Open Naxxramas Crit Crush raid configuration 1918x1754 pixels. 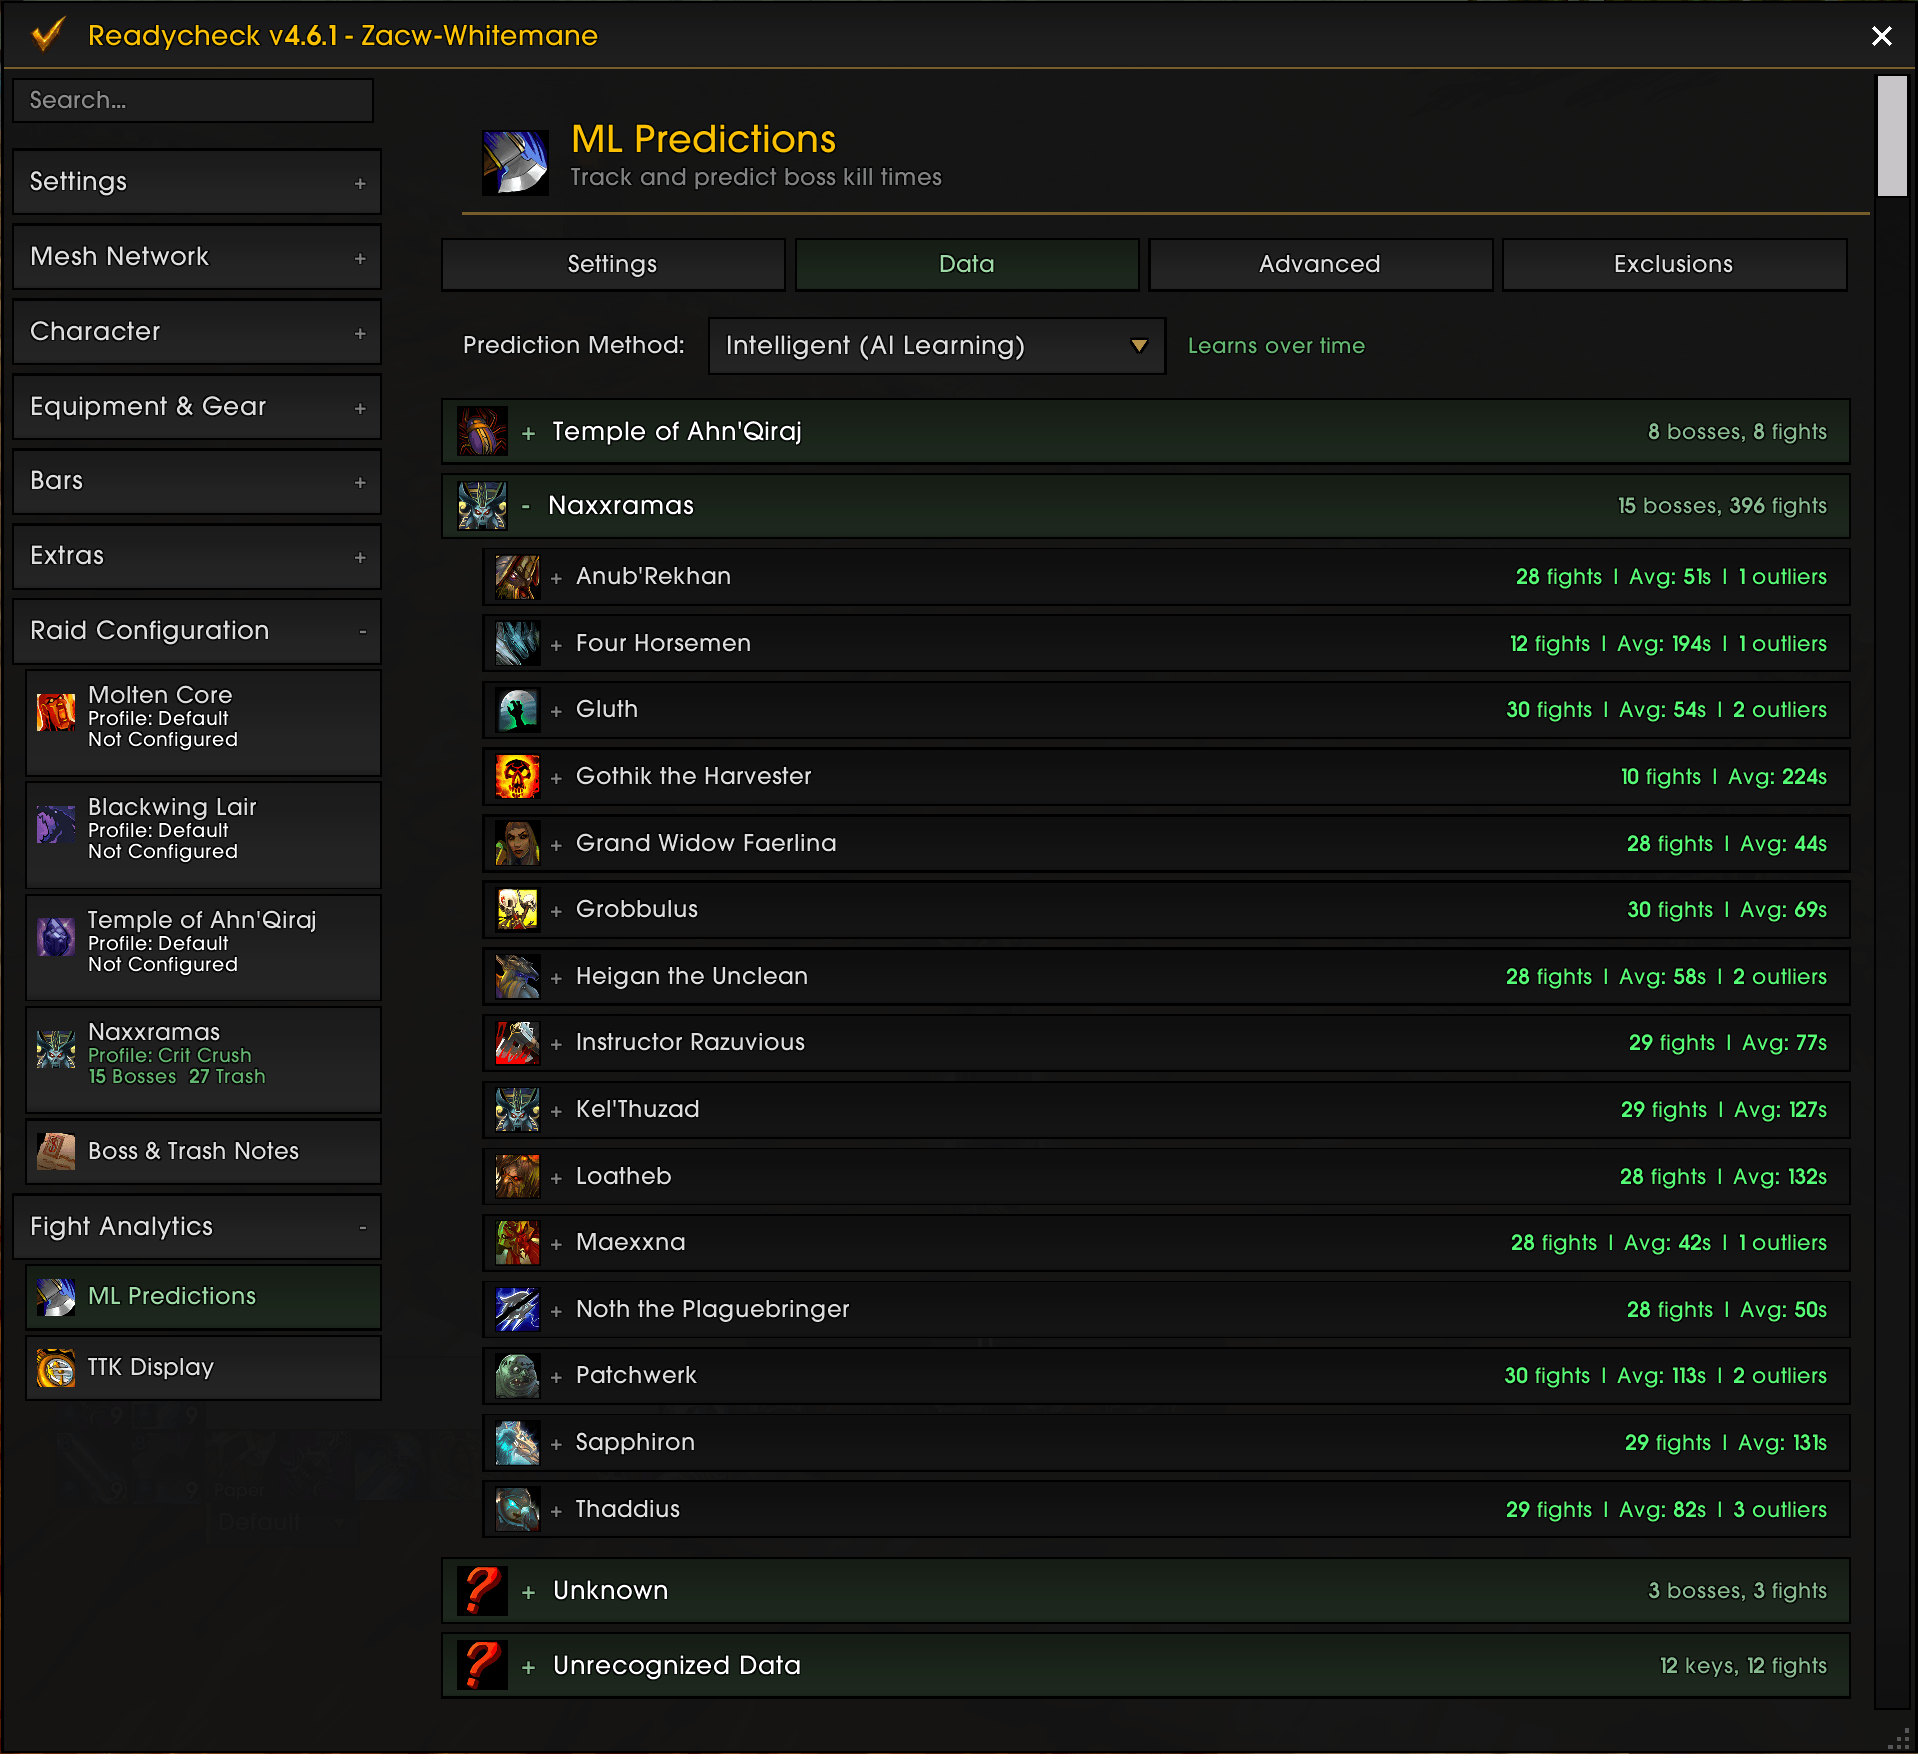(203, 1059)
